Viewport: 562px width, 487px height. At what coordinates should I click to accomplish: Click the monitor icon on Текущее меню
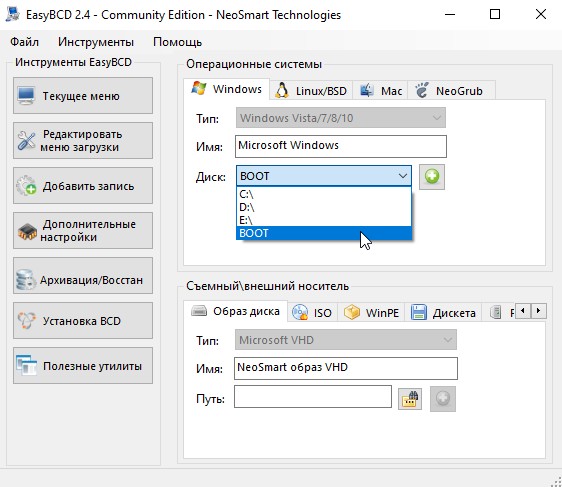pos(26,96)
